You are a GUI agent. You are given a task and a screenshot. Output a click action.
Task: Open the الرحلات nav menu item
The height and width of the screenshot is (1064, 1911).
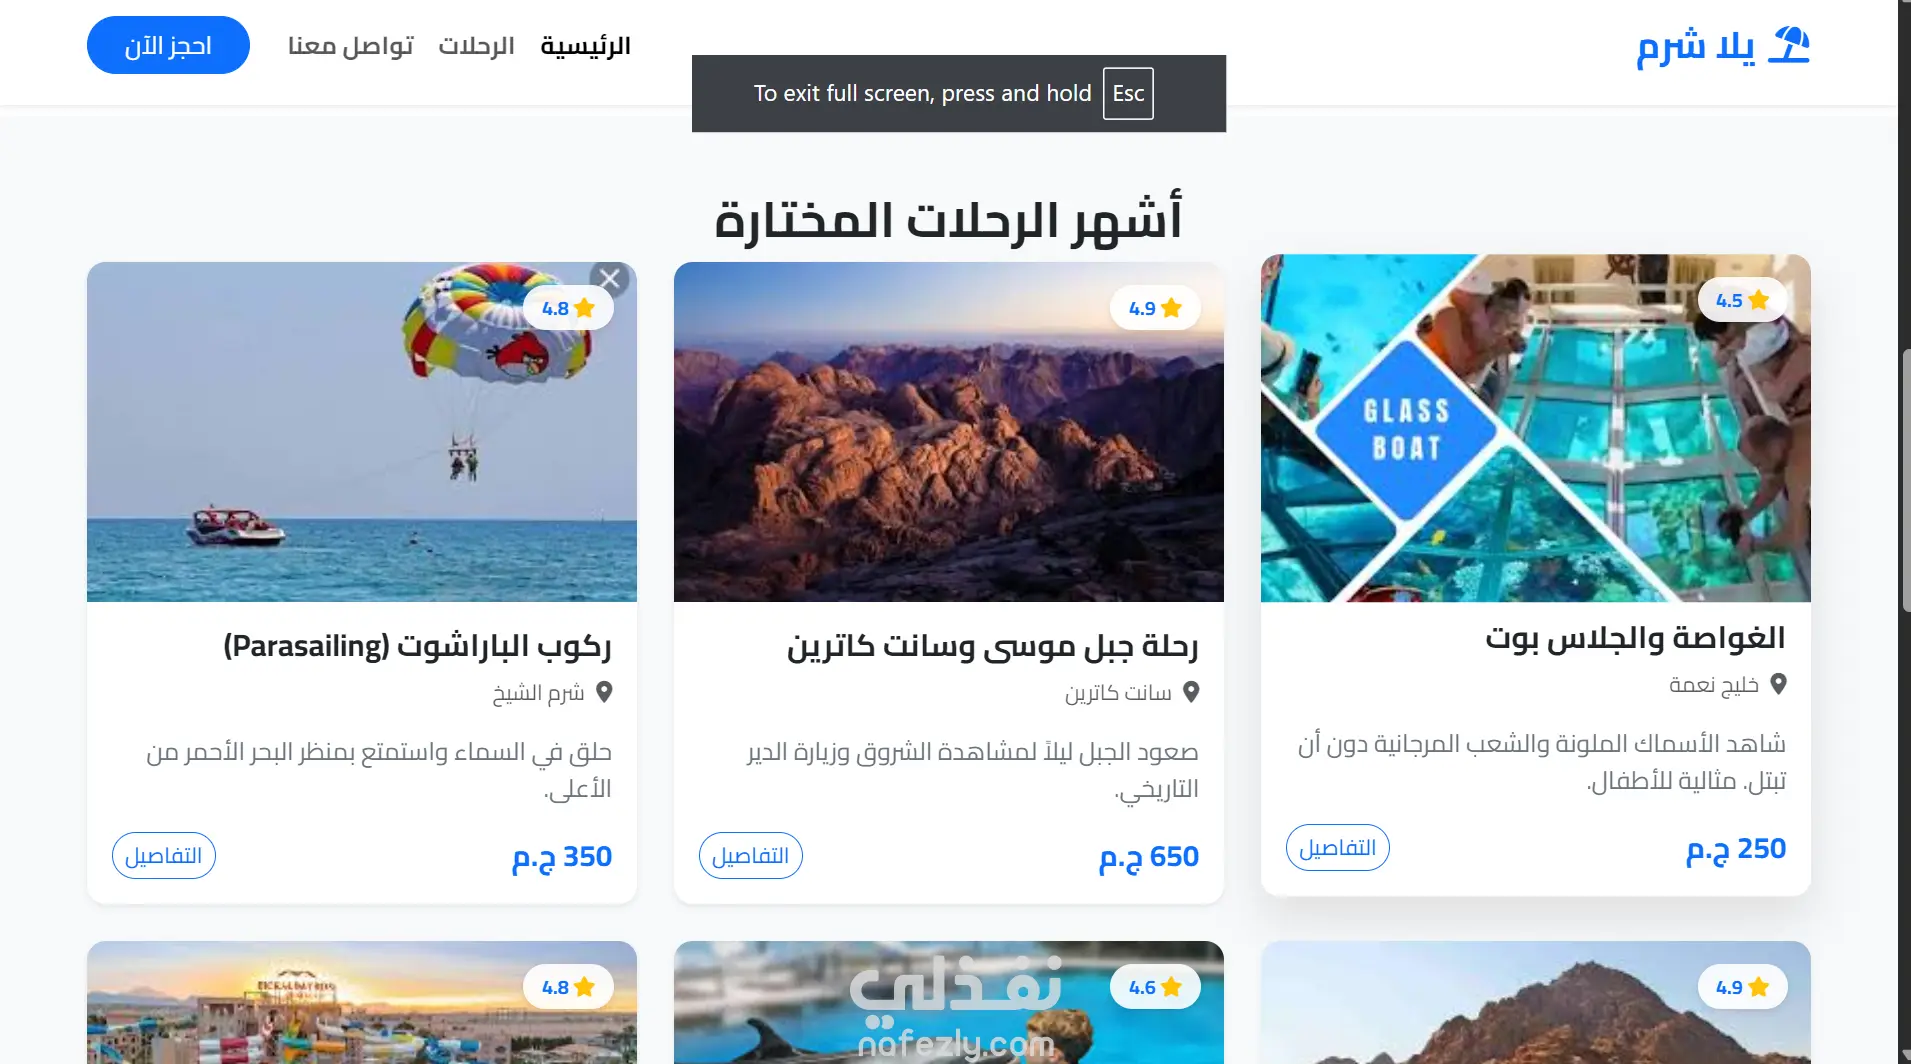(x=476, y=46)
